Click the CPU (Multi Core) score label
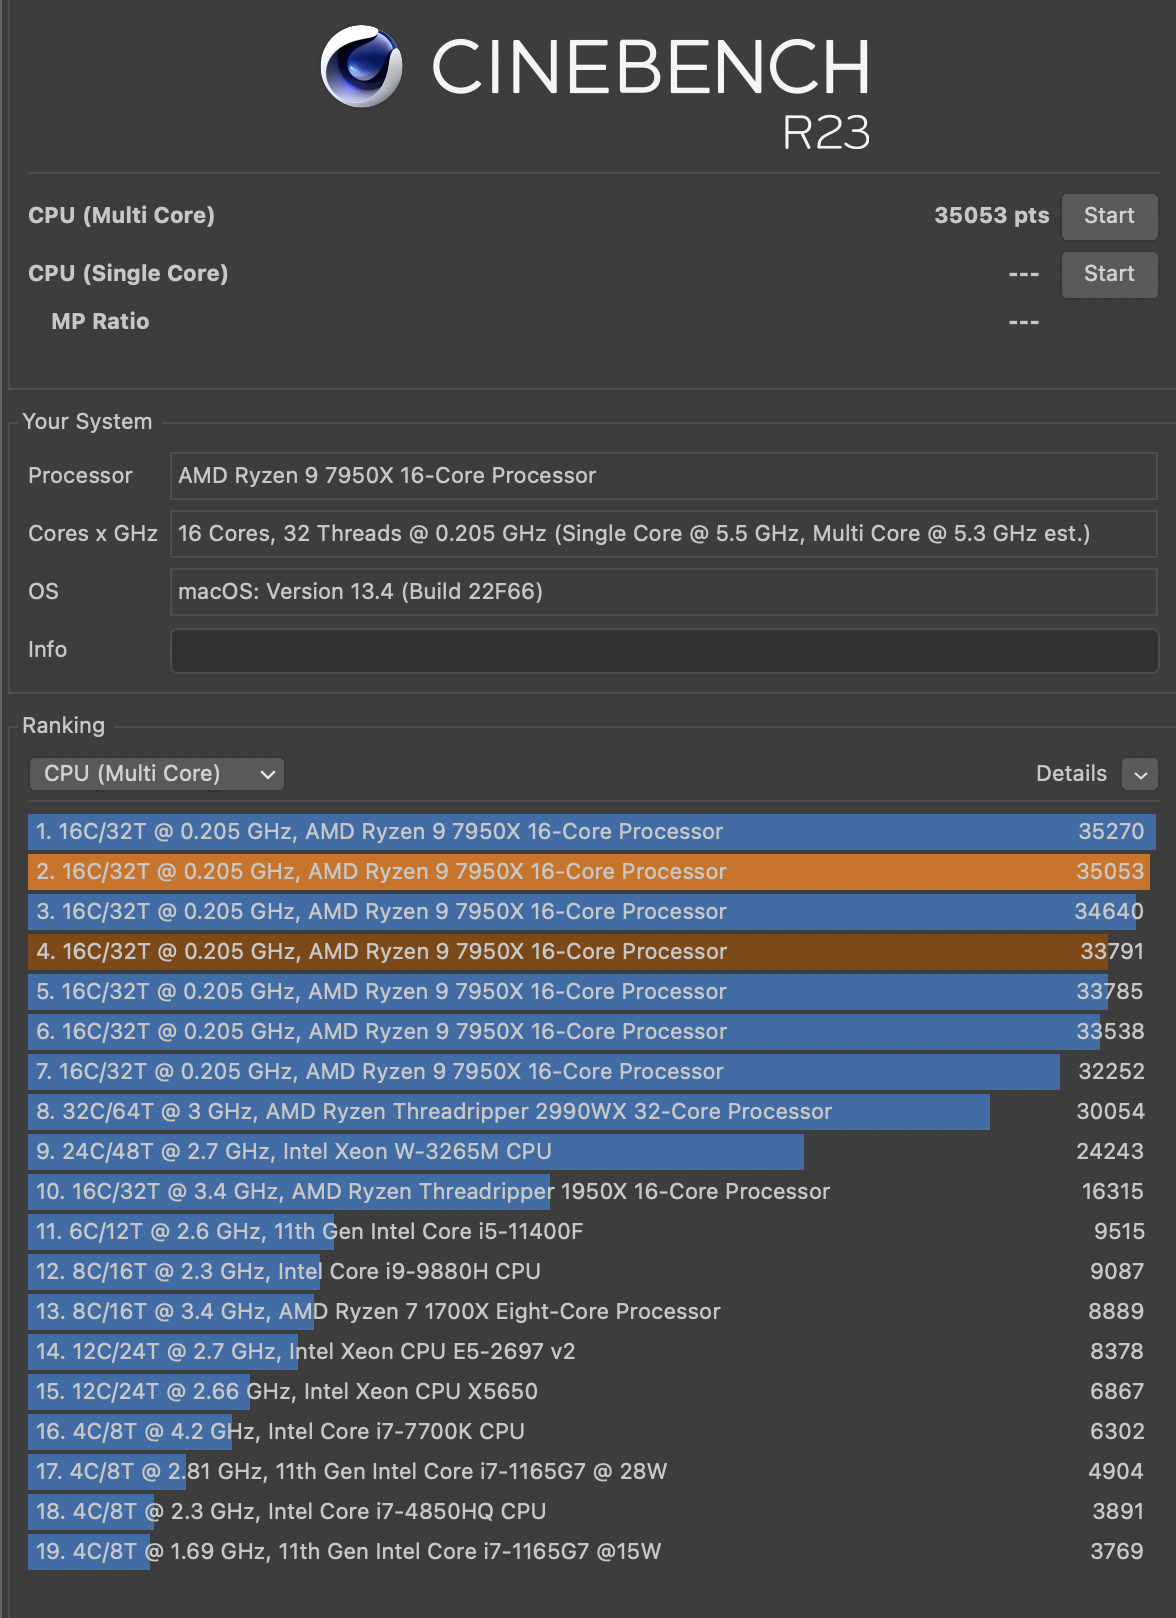This screenshot has width=1176, height=1618. tap(121, 216)
